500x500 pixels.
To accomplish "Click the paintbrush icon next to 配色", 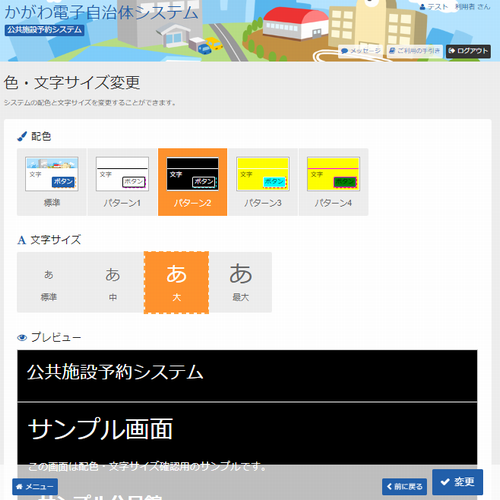I will 22,136.
